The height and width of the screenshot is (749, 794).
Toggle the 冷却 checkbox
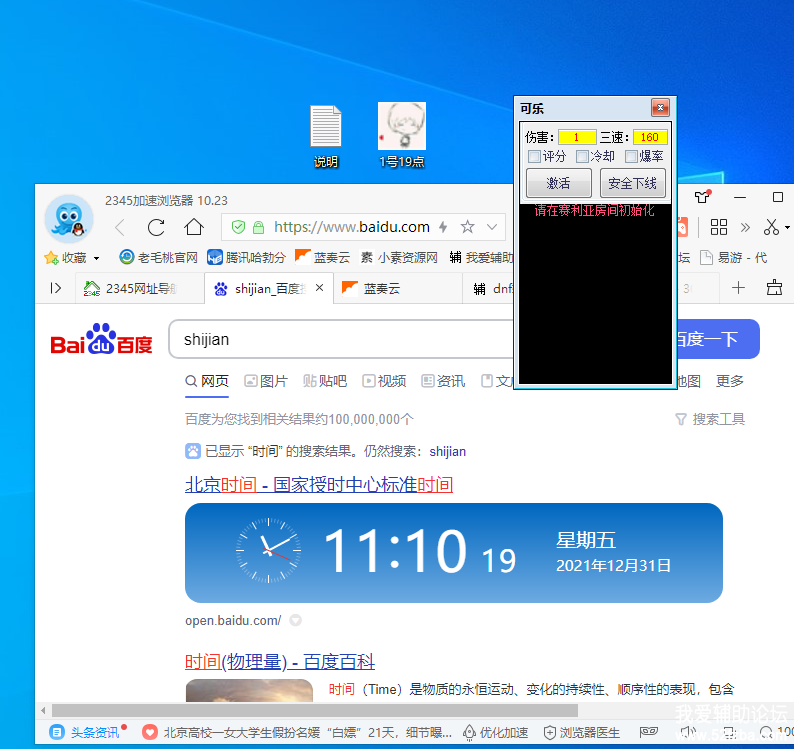(x=582, y=156)
